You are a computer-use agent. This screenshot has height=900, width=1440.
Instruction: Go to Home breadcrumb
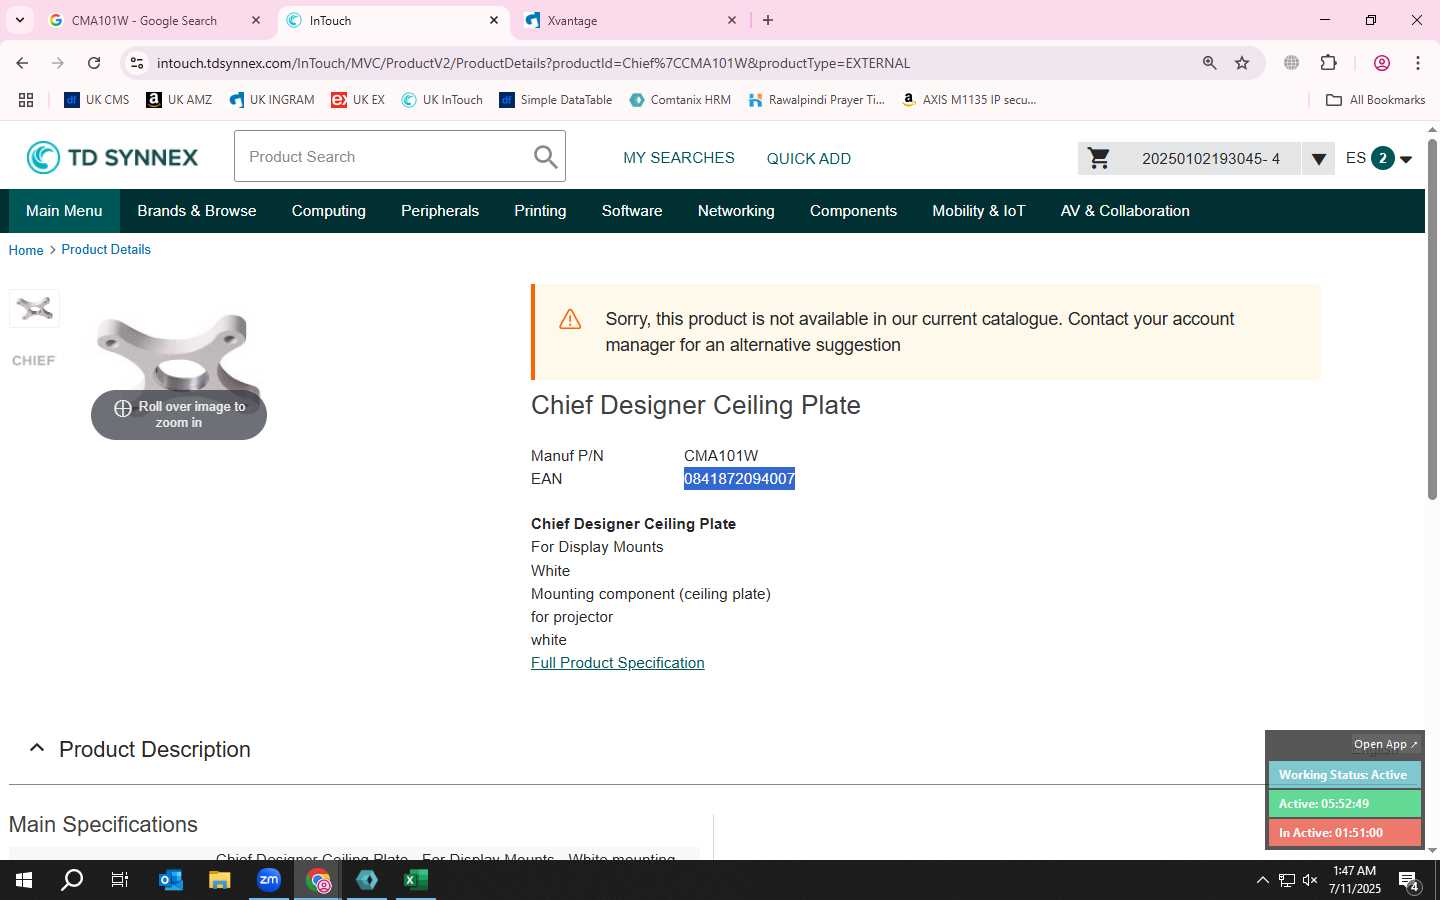coord(26,250)
